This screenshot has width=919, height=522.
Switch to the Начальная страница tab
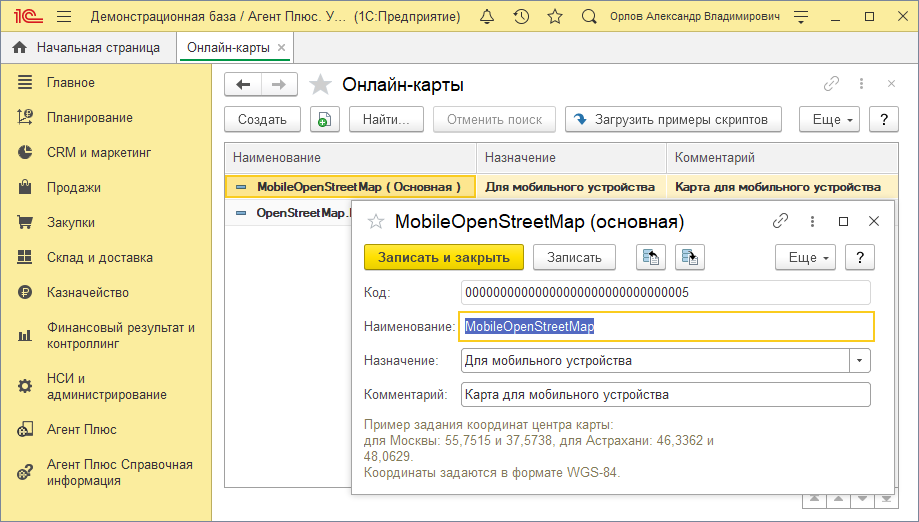click(88, 47)
